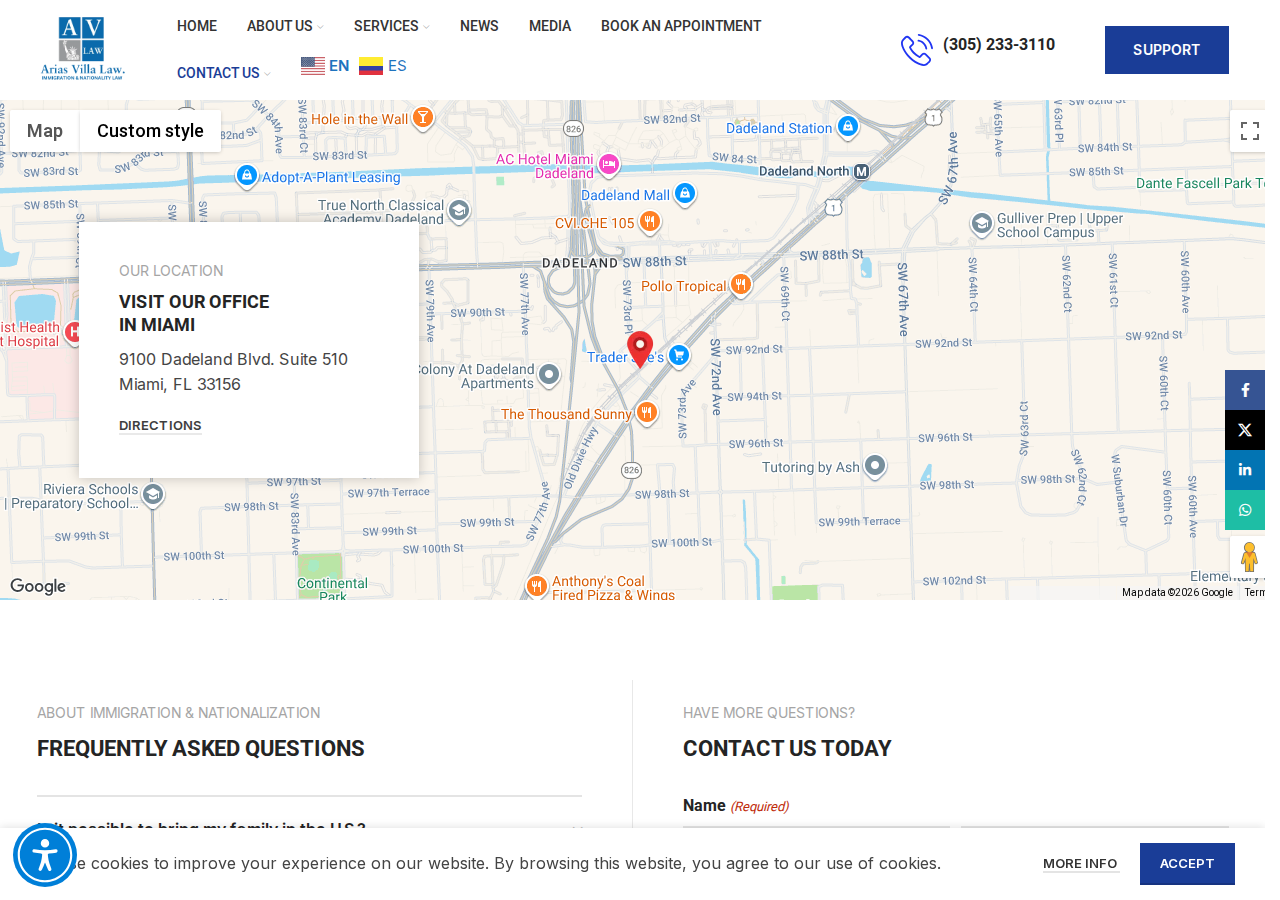1280x900 pixels.
Task: Expand the About Us menu arrow
Action: [320, 27]
